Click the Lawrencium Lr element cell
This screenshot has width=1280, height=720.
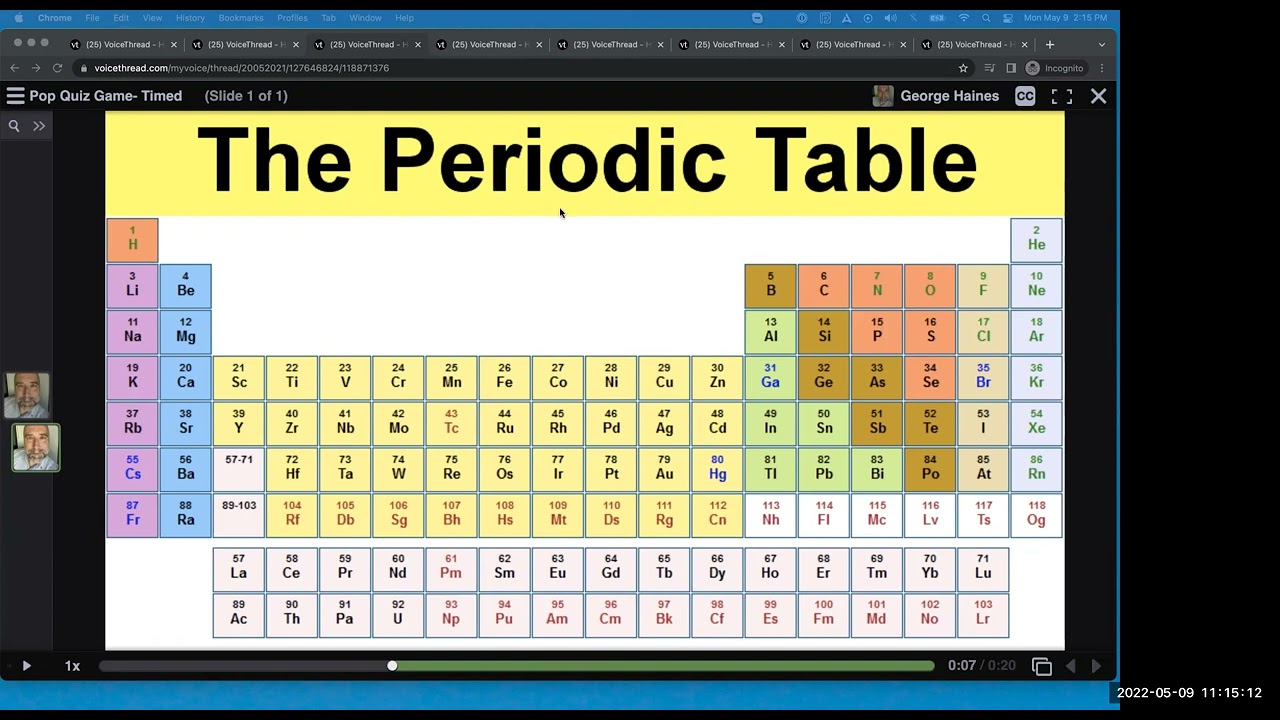(x=983, y=614)
